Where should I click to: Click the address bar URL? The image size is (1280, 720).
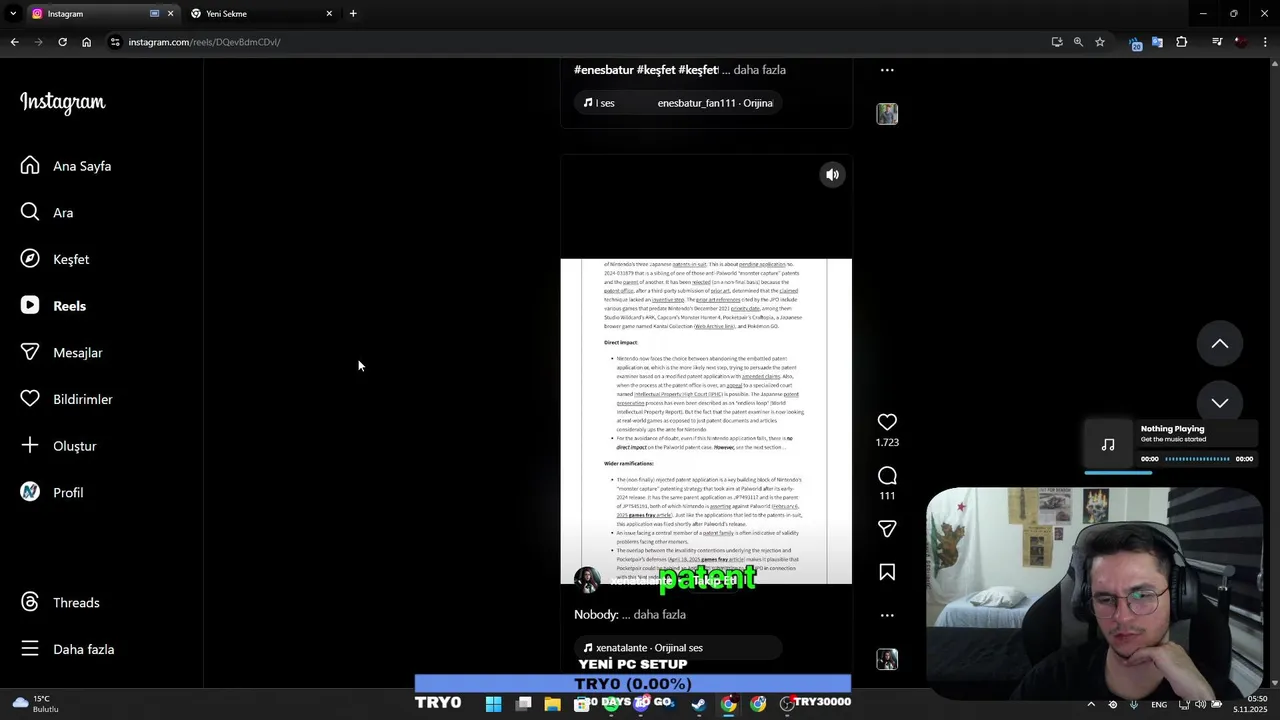204,42
